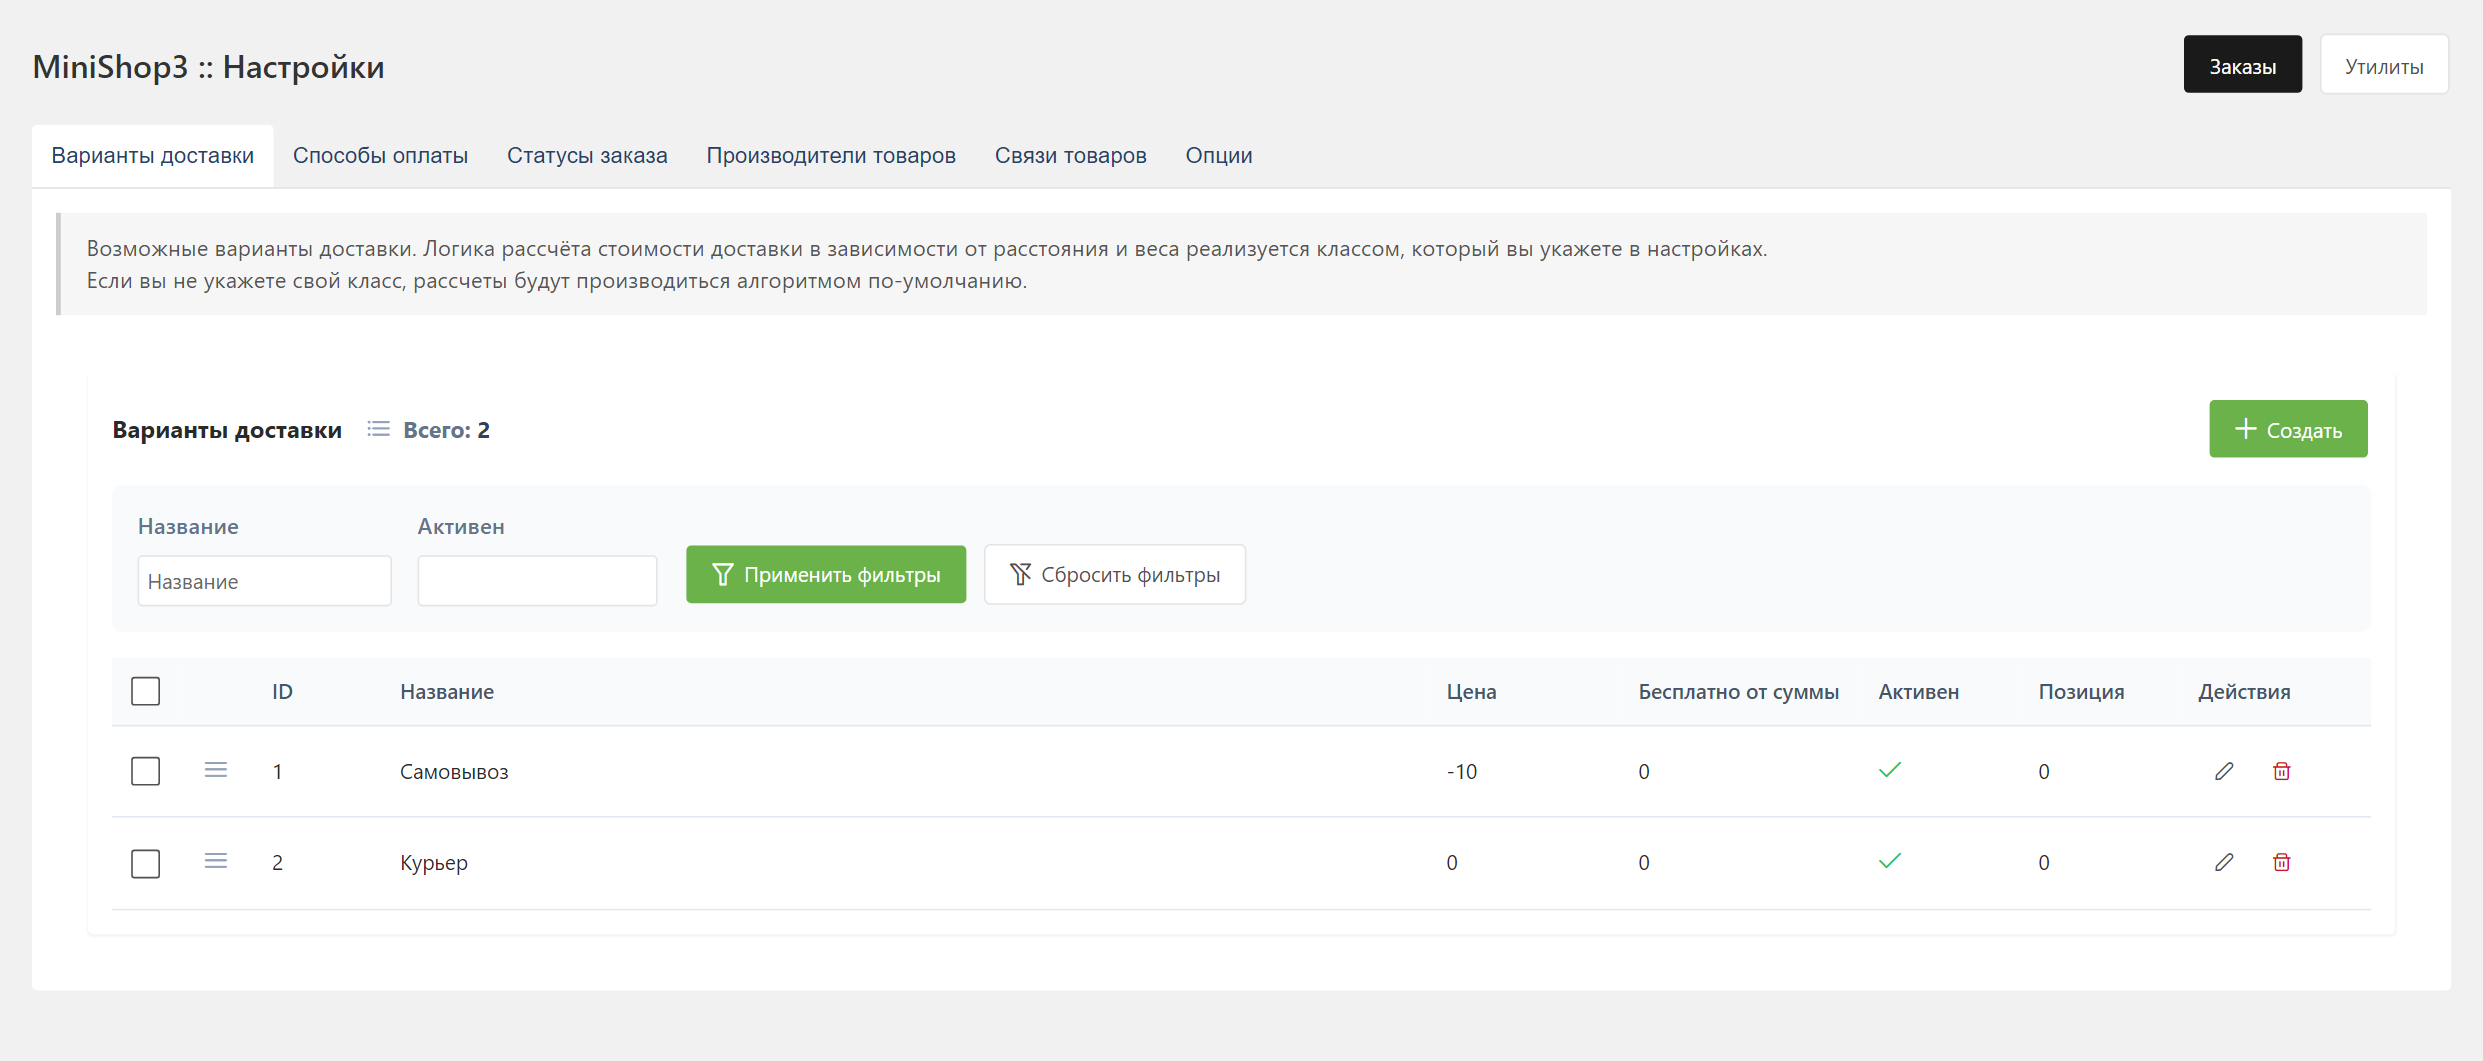
Task: Edit the Самовывоз delivery with pencil icon
Action: [x=2224, y=771]
